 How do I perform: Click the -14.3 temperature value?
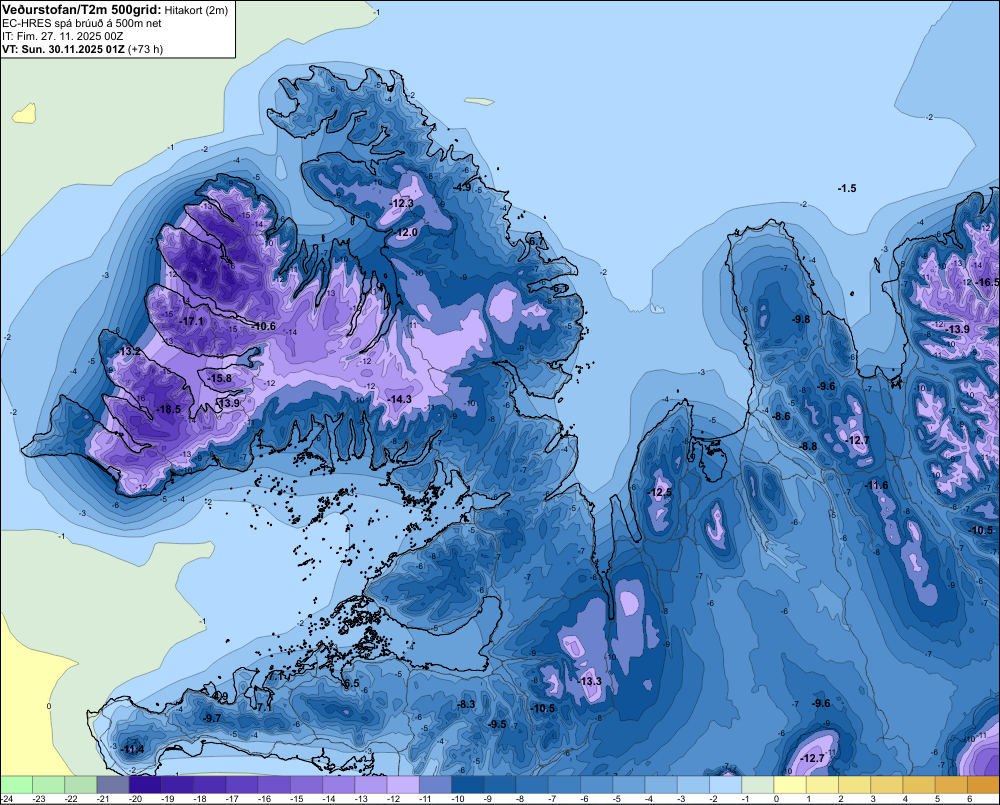(399, 399)
